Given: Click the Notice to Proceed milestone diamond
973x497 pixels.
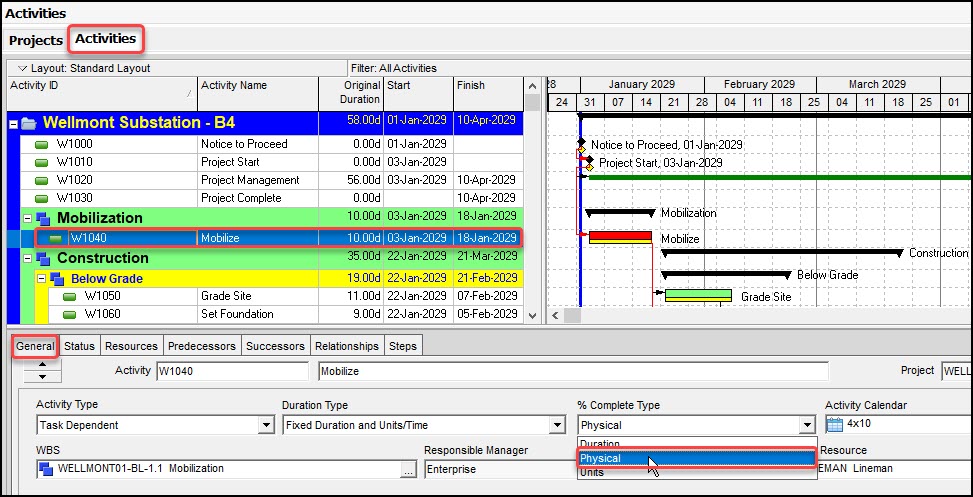Looking at the screenshot, I should (581, 143).
